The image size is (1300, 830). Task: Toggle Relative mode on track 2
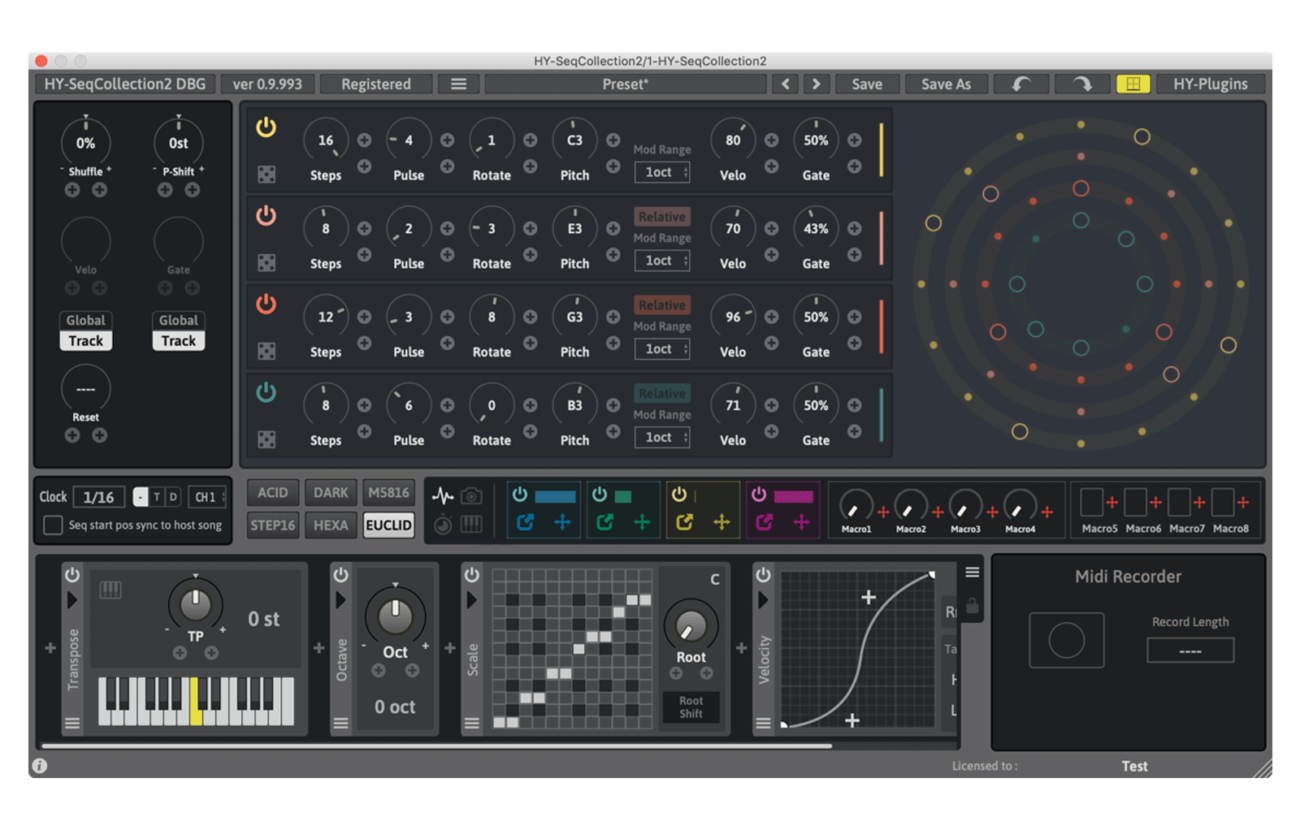point(662,216)
